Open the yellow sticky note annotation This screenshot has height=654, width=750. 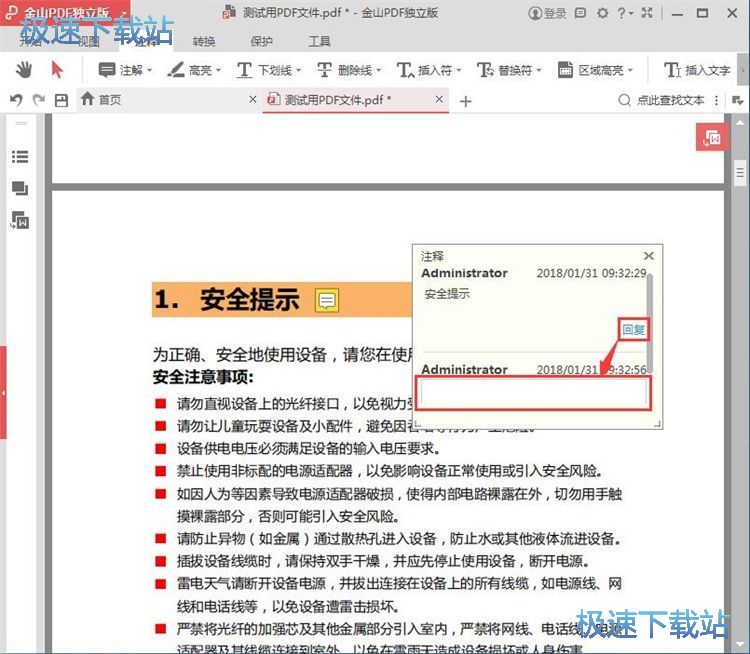327,300
